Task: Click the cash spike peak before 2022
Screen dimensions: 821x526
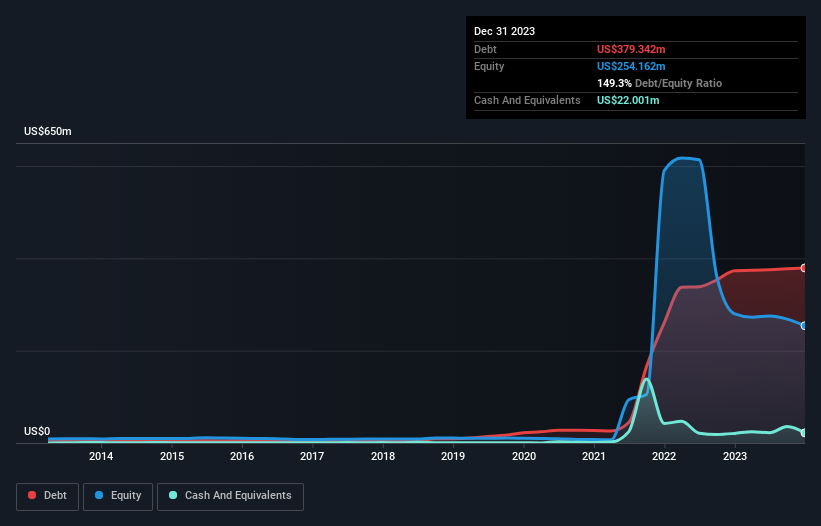Action: (x=647, y=379)
